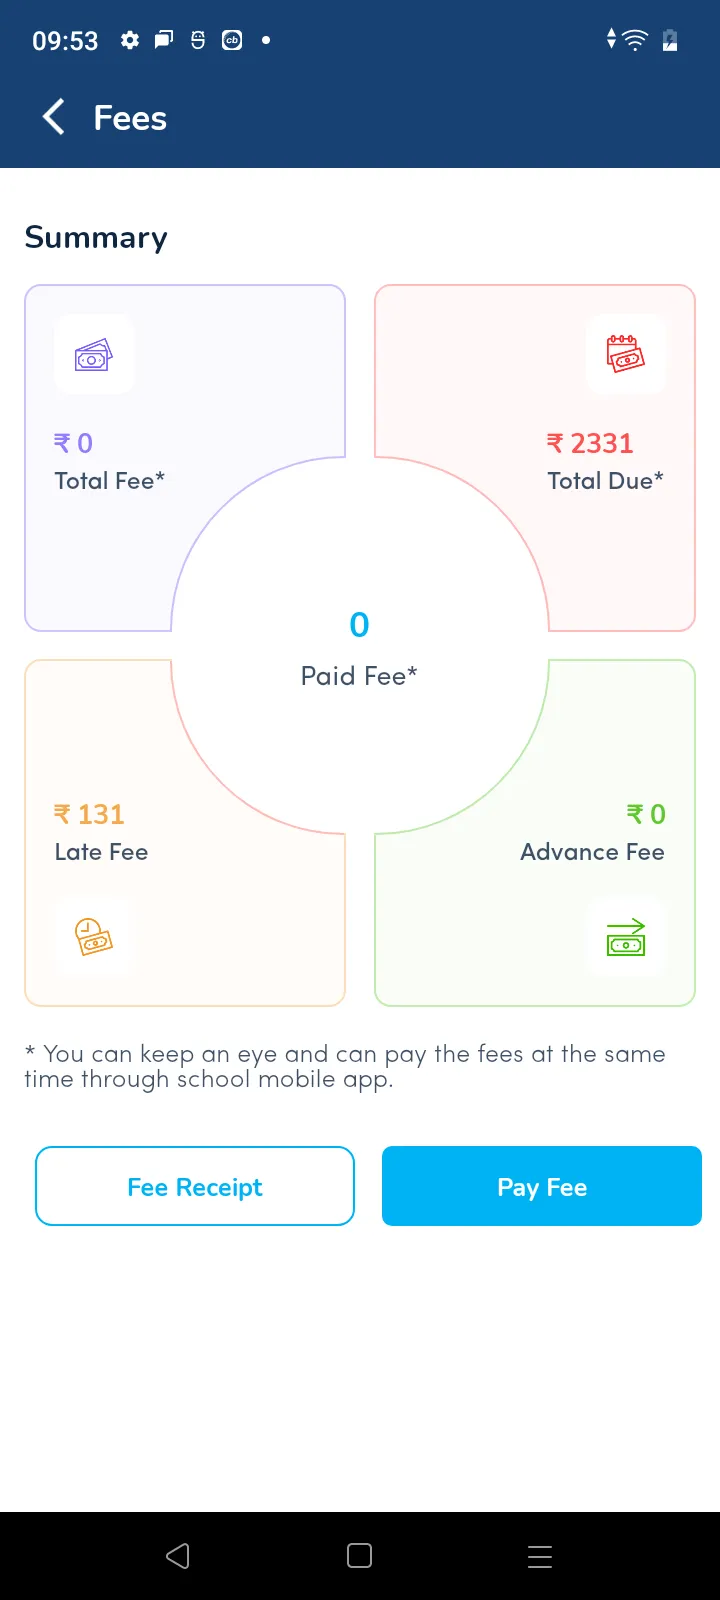Open the Fee Receipt button
Image resolution: width=720 pixels, height=1600 pixels.
point(195,1187)
